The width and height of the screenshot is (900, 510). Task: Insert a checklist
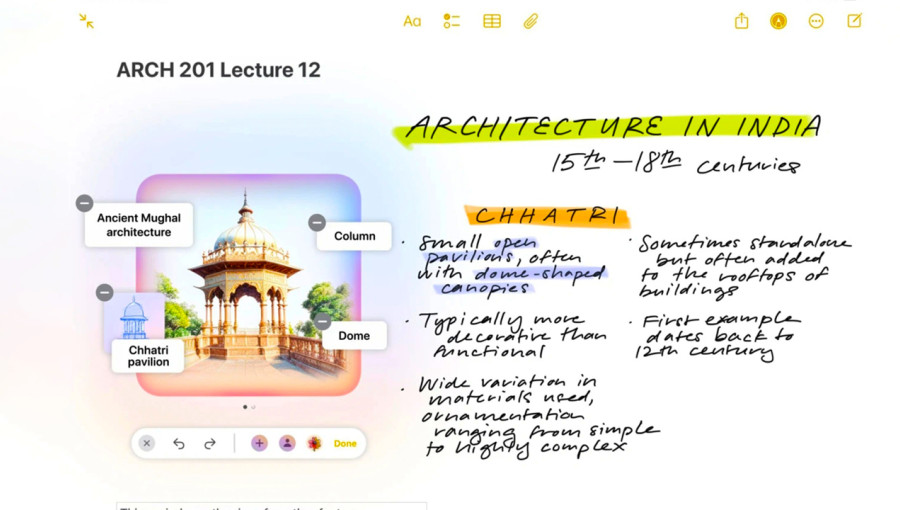pos(451,21)
